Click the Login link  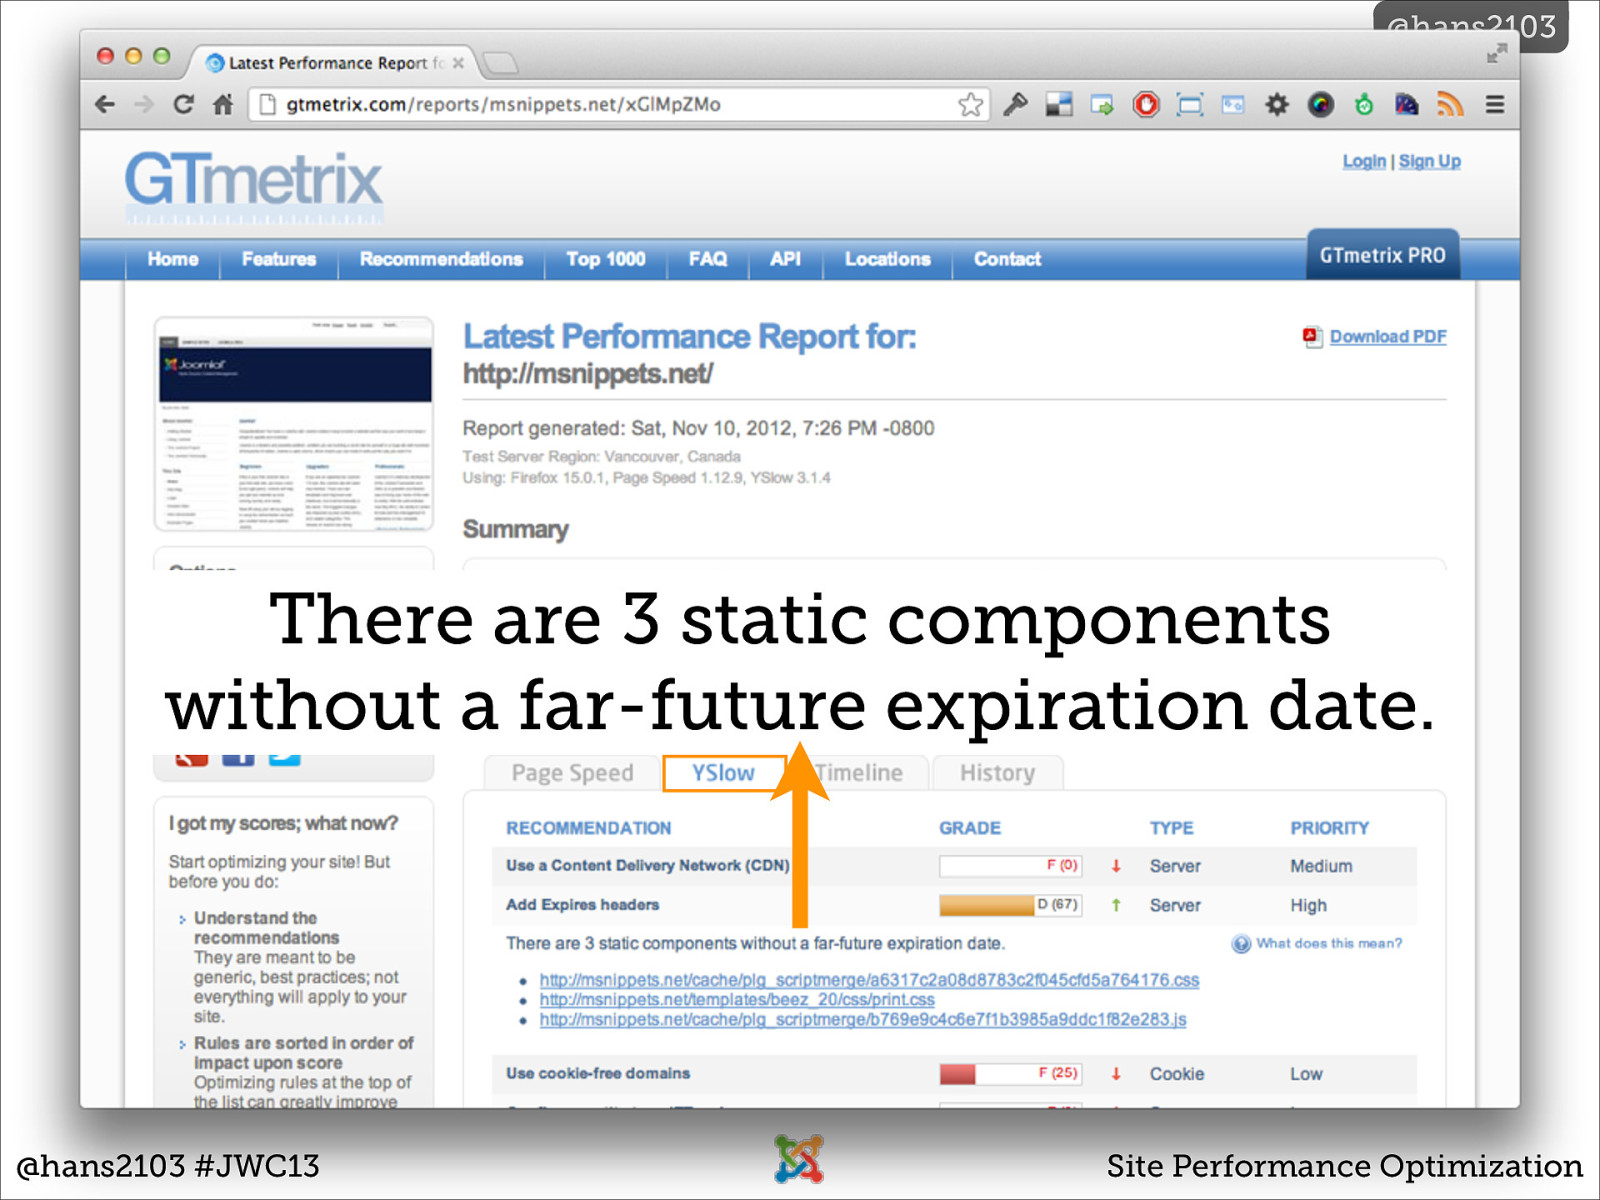pyautogui.click(x=1364, y=161)
